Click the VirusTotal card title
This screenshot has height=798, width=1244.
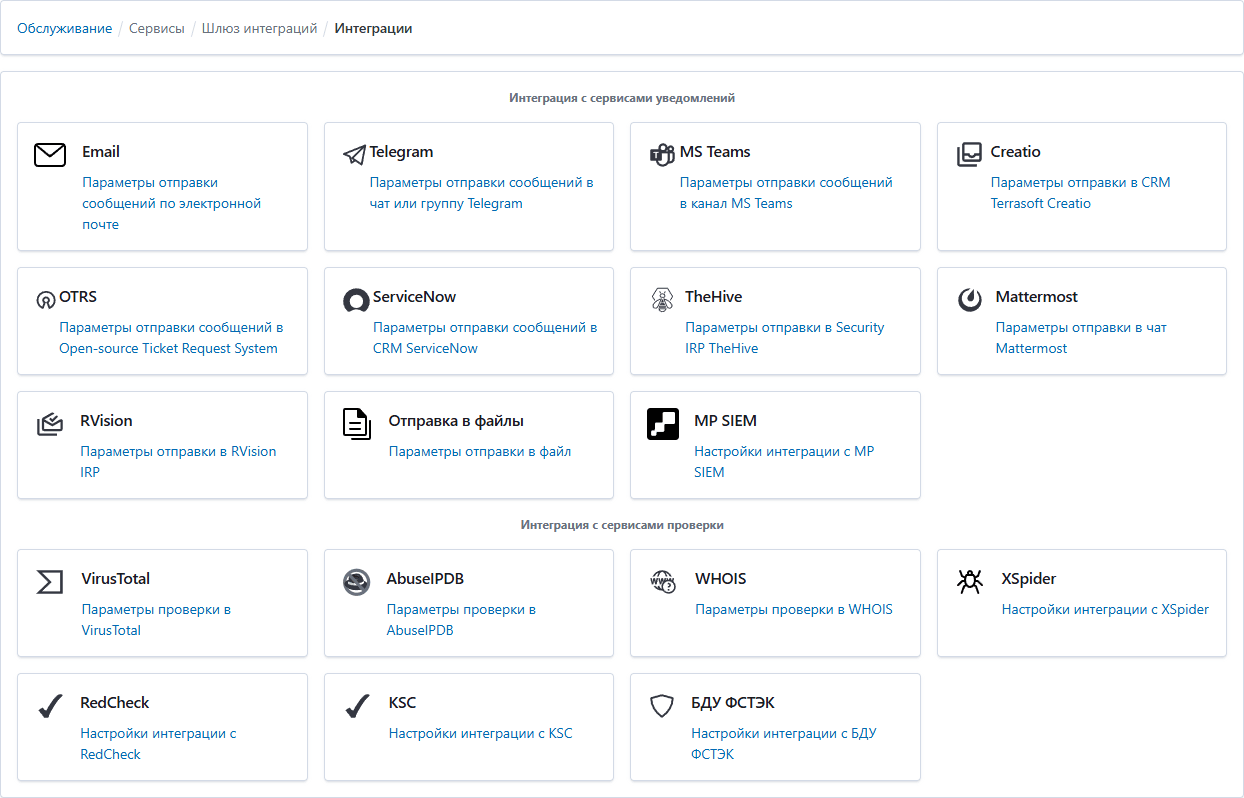(x=116, y=579)
